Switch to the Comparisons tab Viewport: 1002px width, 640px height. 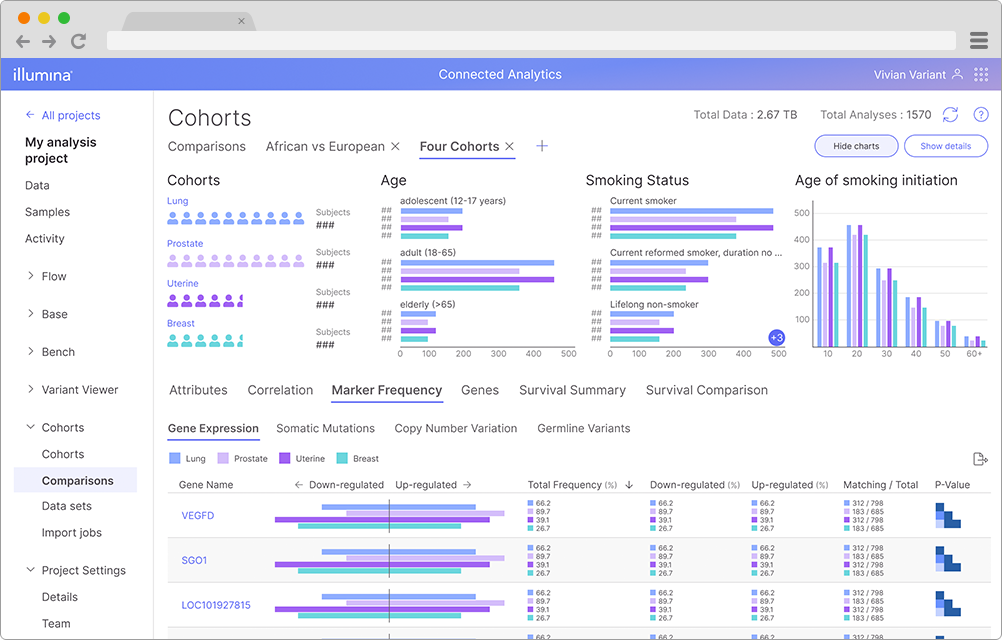pos(206,147)
